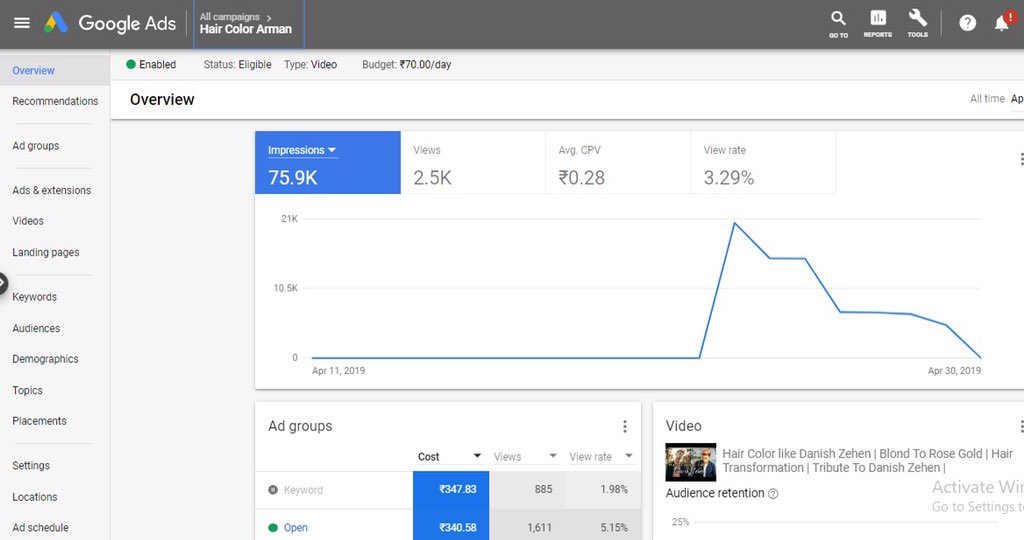Open the Demographics section

coord(45,359)
